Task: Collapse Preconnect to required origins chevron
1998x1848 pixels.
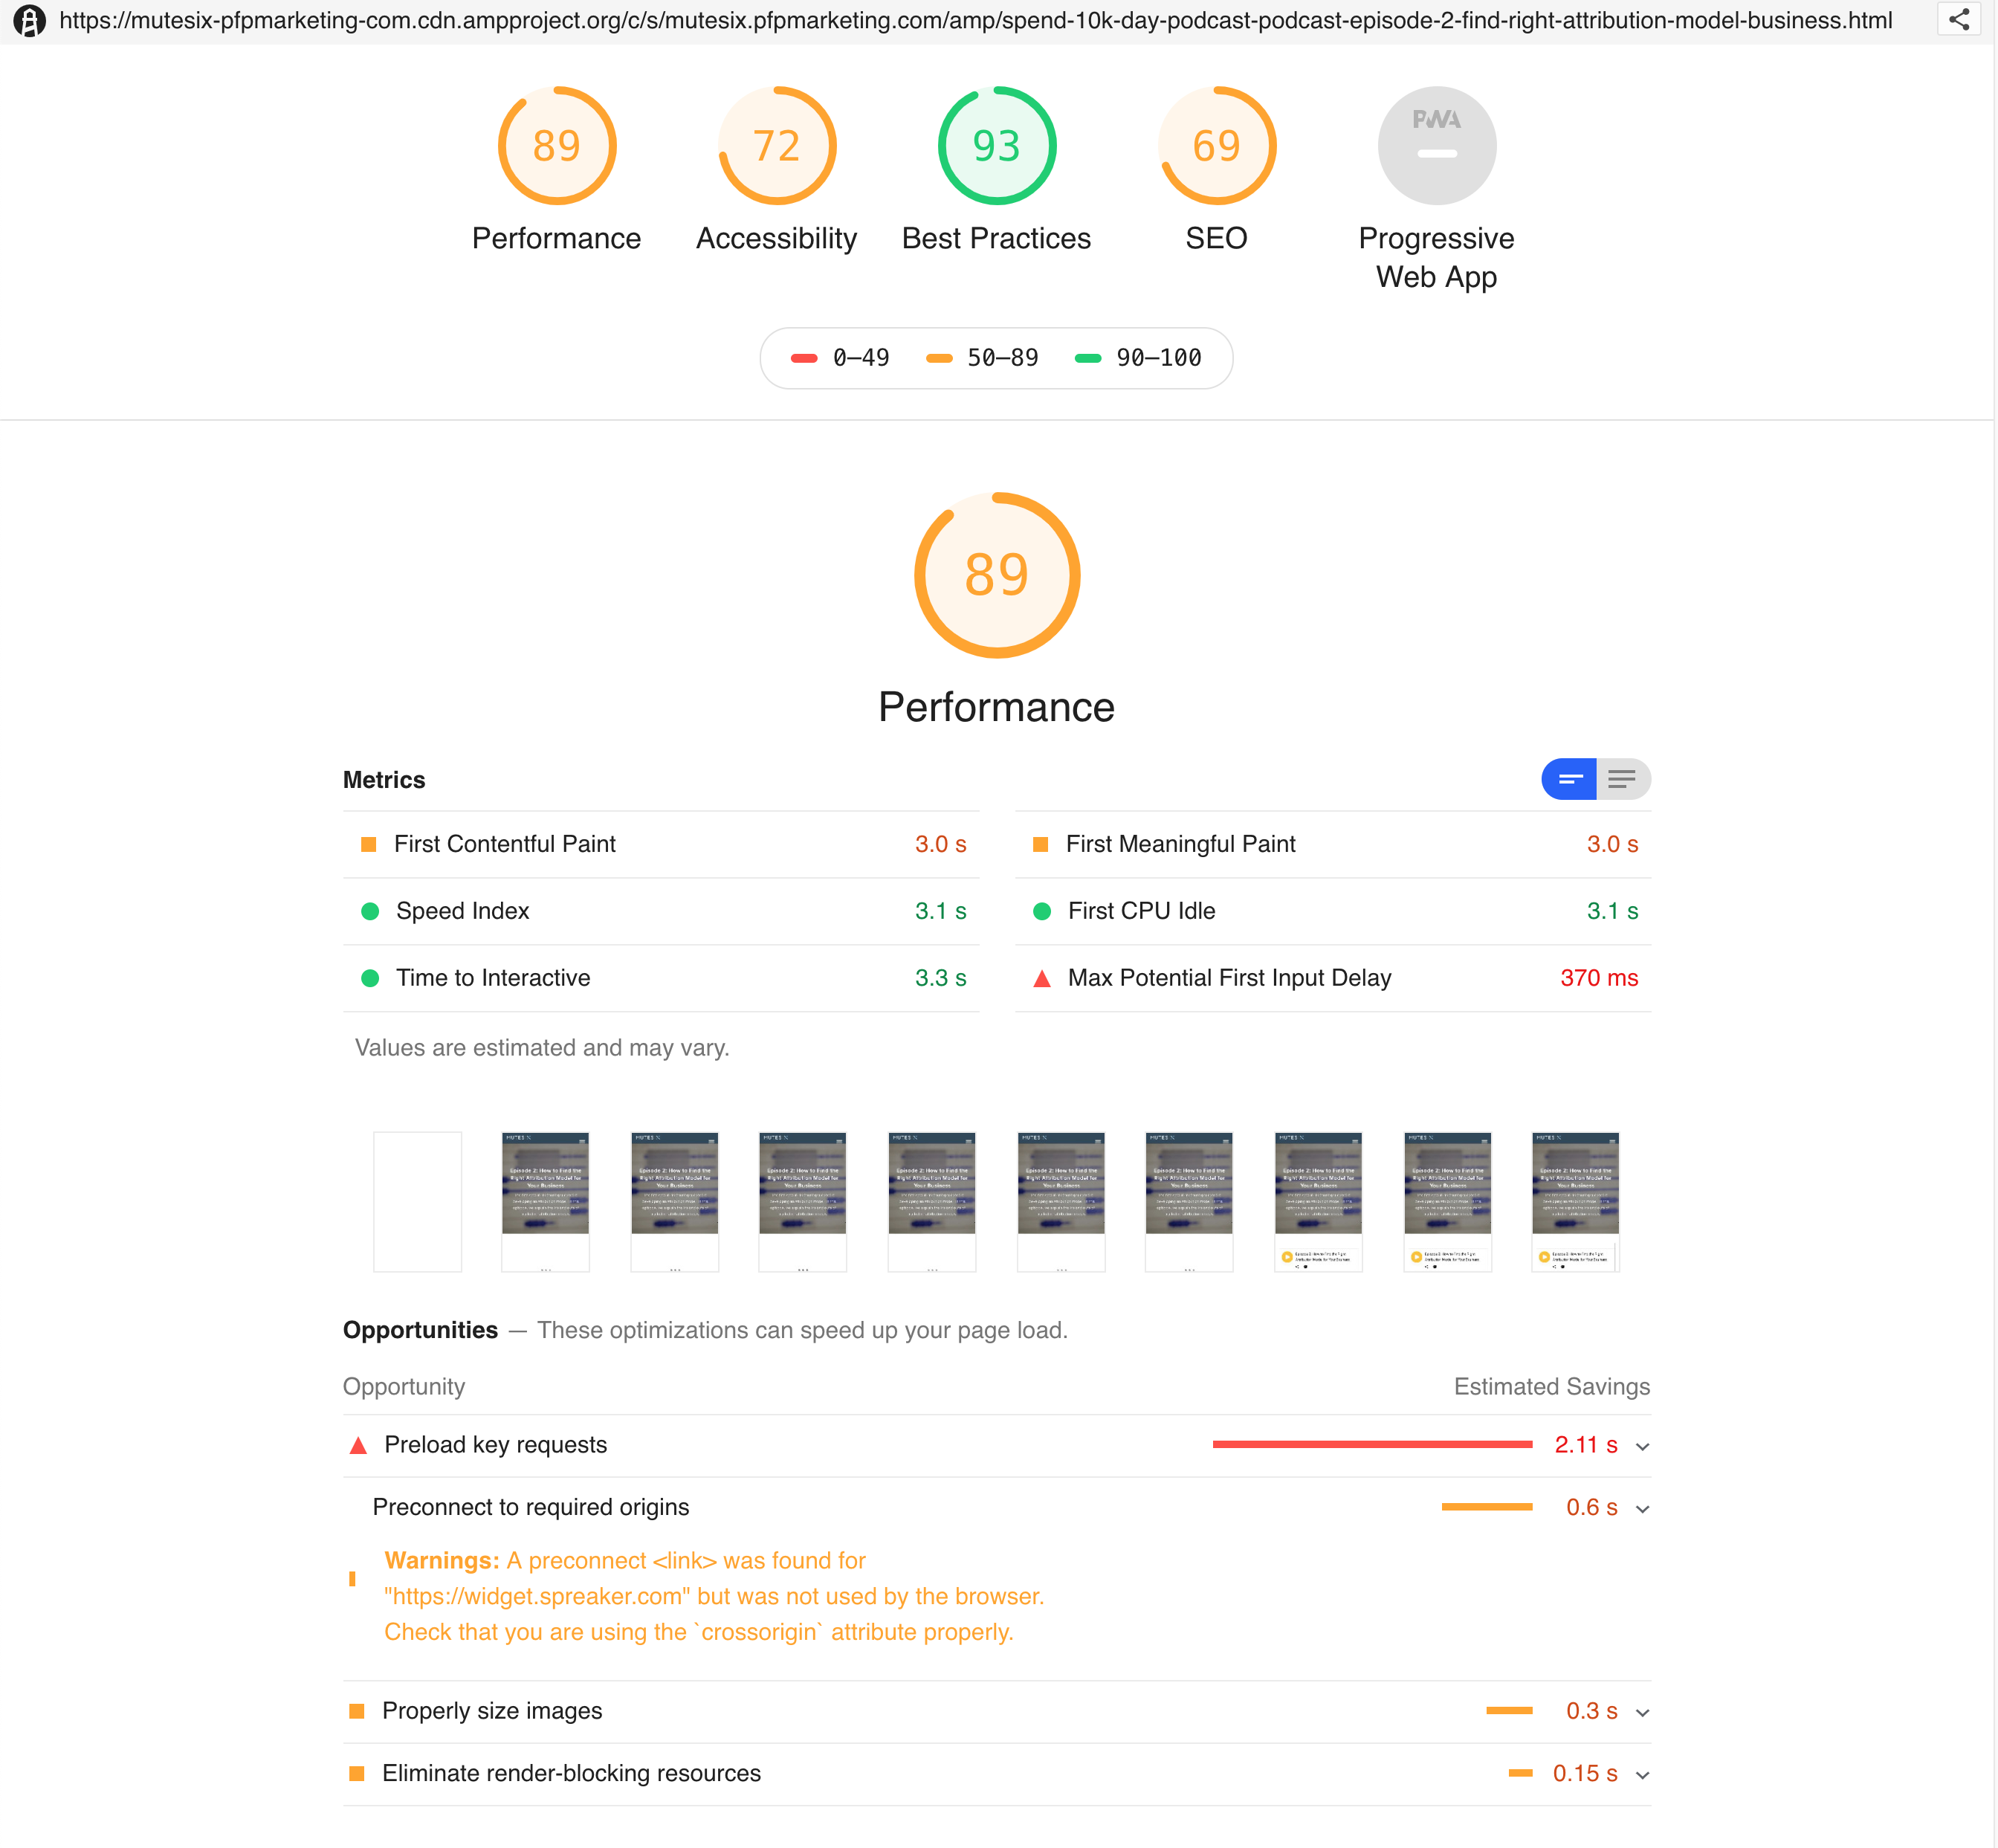Action: point(1642,1509)
